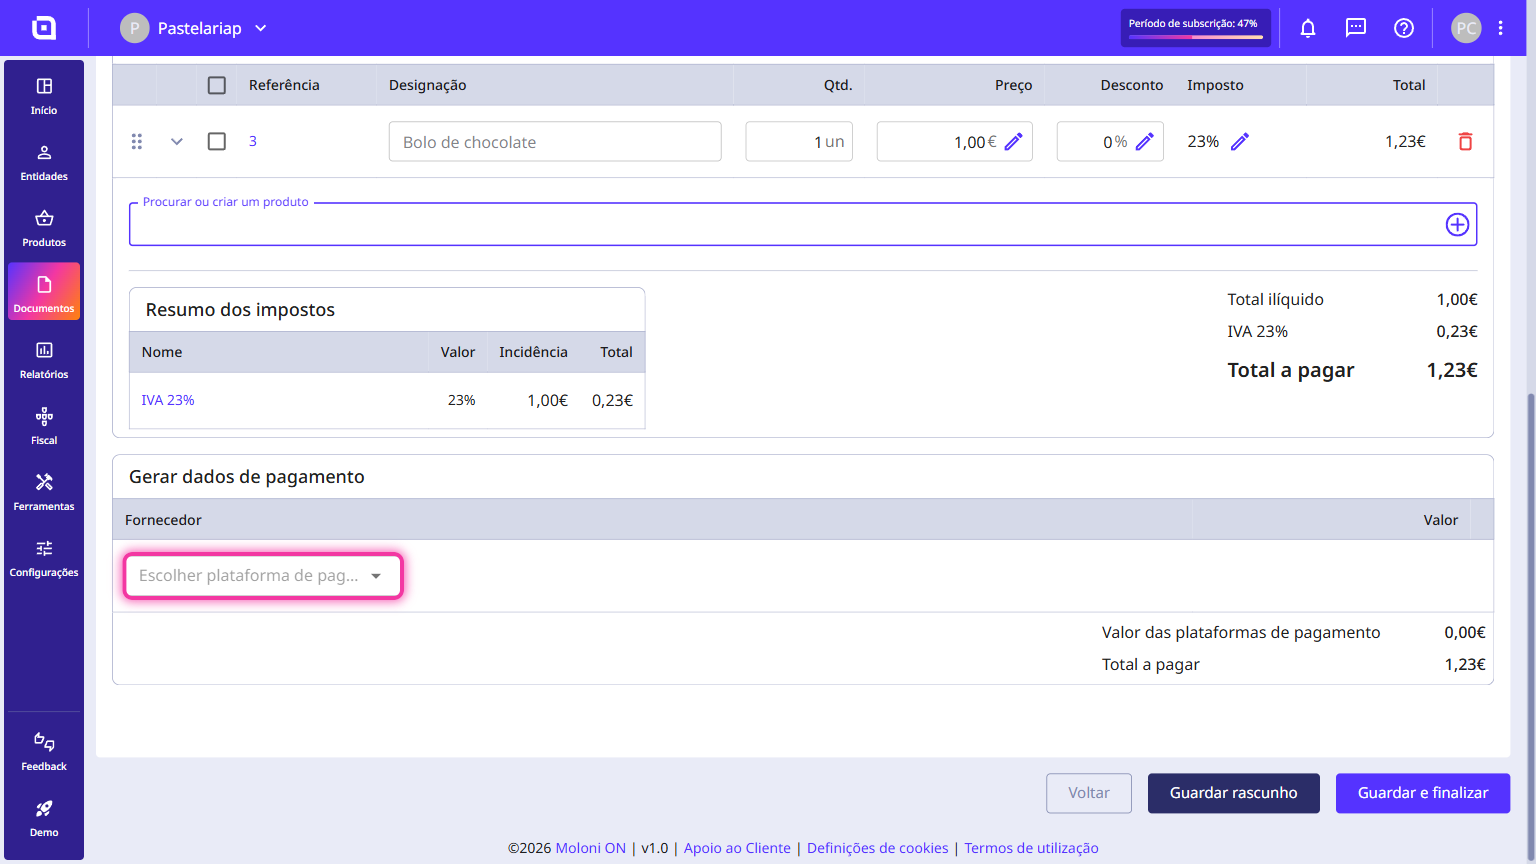This screenshot has width=1536, height=864.
Task: Add product with plus circle icon
Action: tap(1457, 224)
